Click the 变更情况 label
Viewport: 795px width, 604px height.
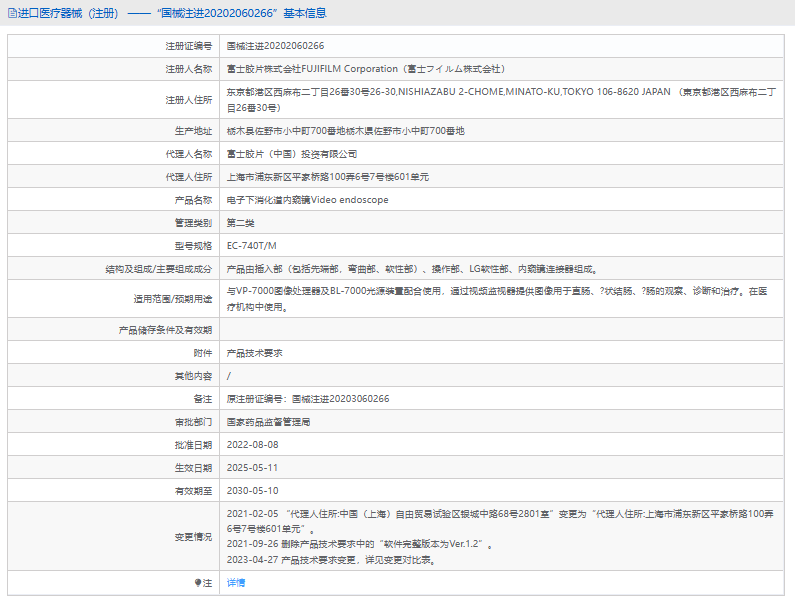click(x=193, y=537)
